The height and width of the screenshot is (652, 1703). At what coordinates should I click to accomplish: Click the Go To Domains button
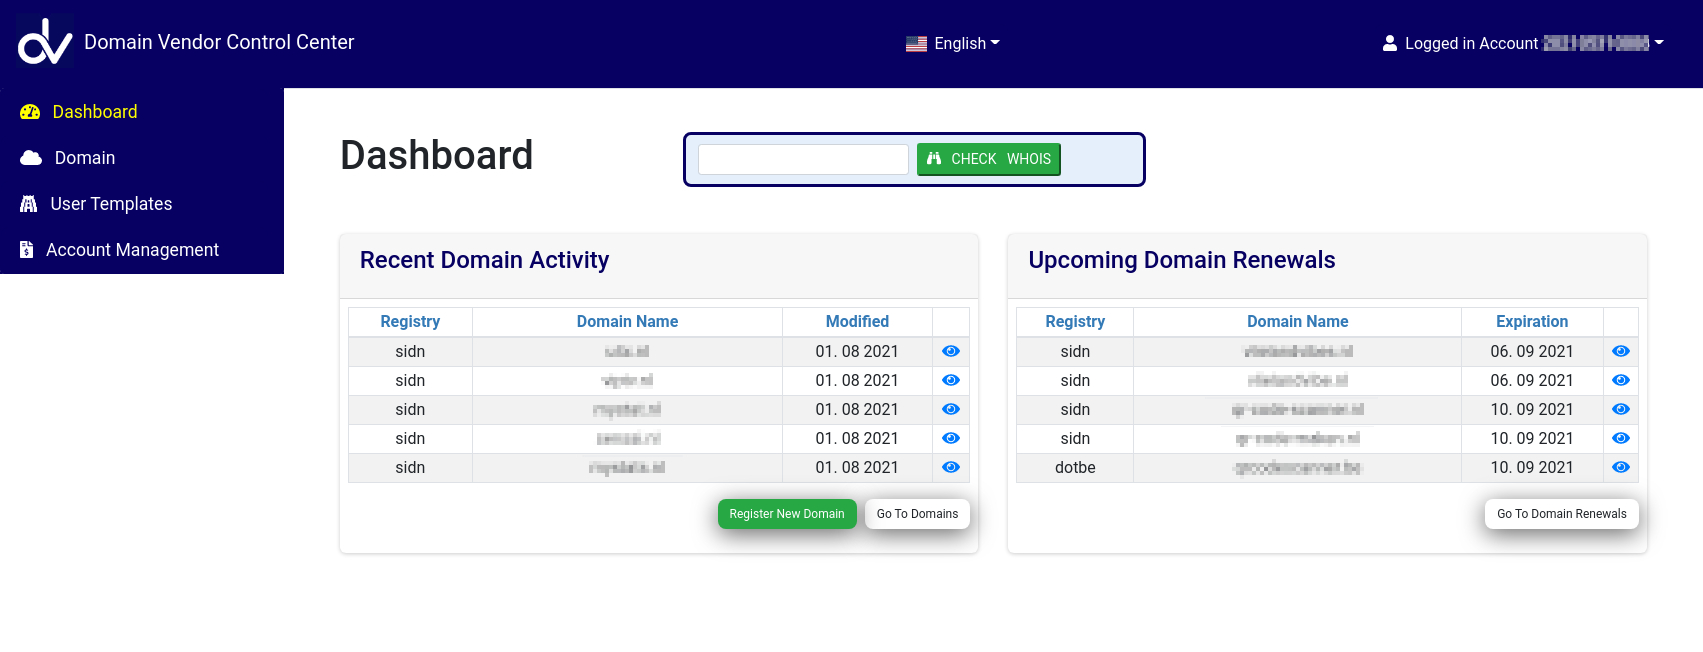917,514
